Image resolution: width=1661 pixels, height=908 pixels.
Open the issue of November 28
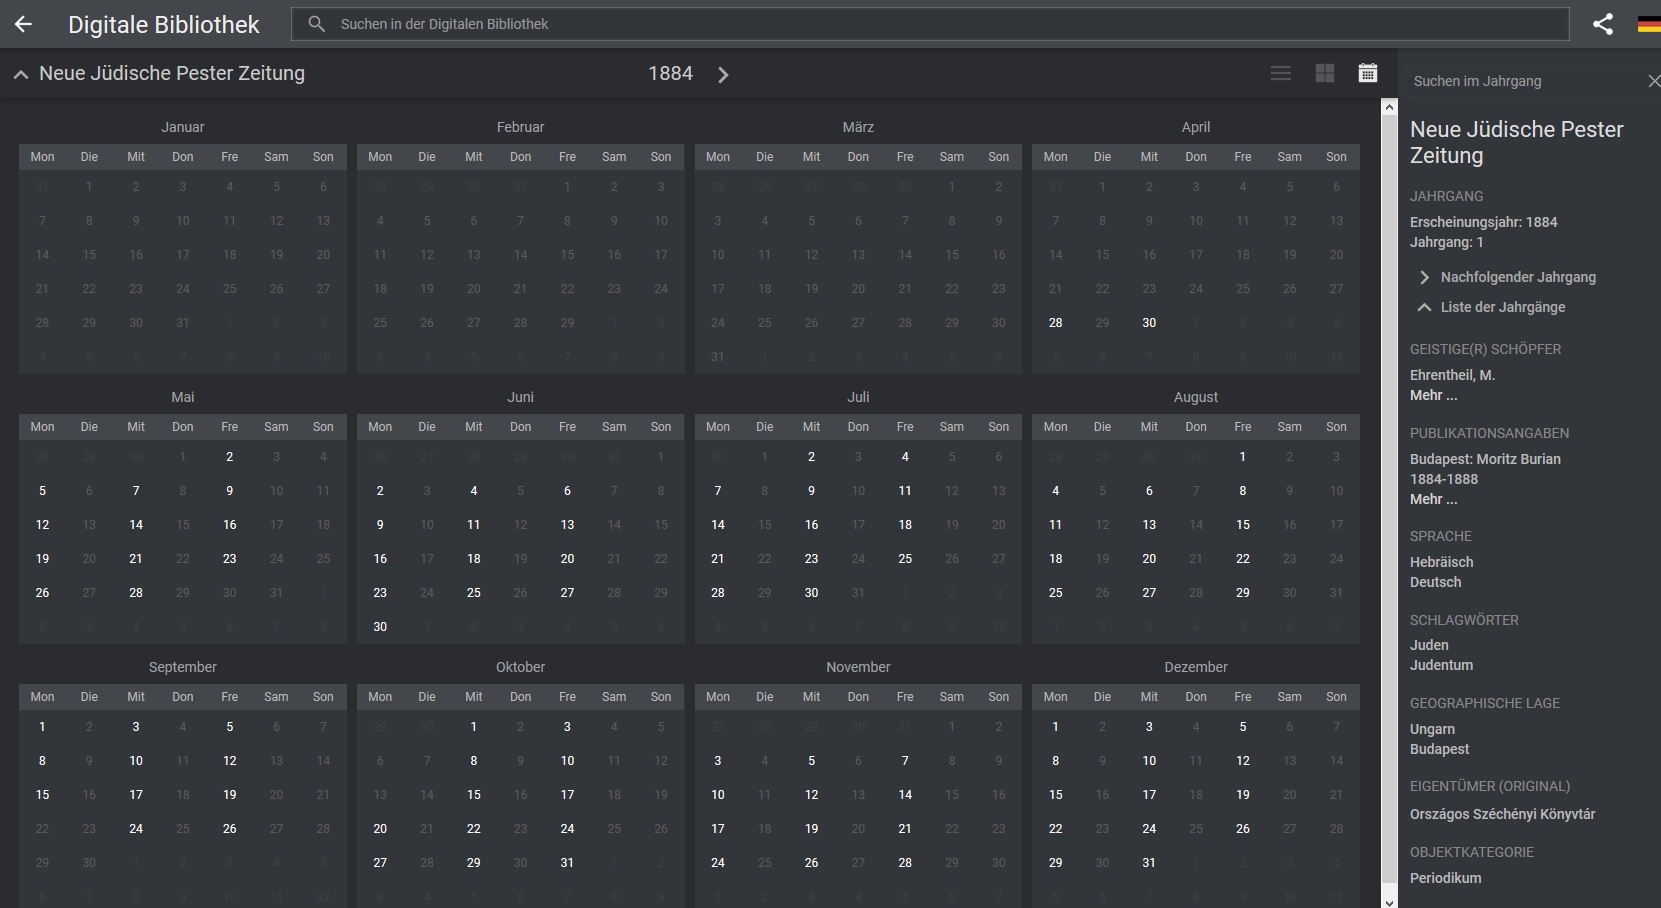[x=905, y=863]
